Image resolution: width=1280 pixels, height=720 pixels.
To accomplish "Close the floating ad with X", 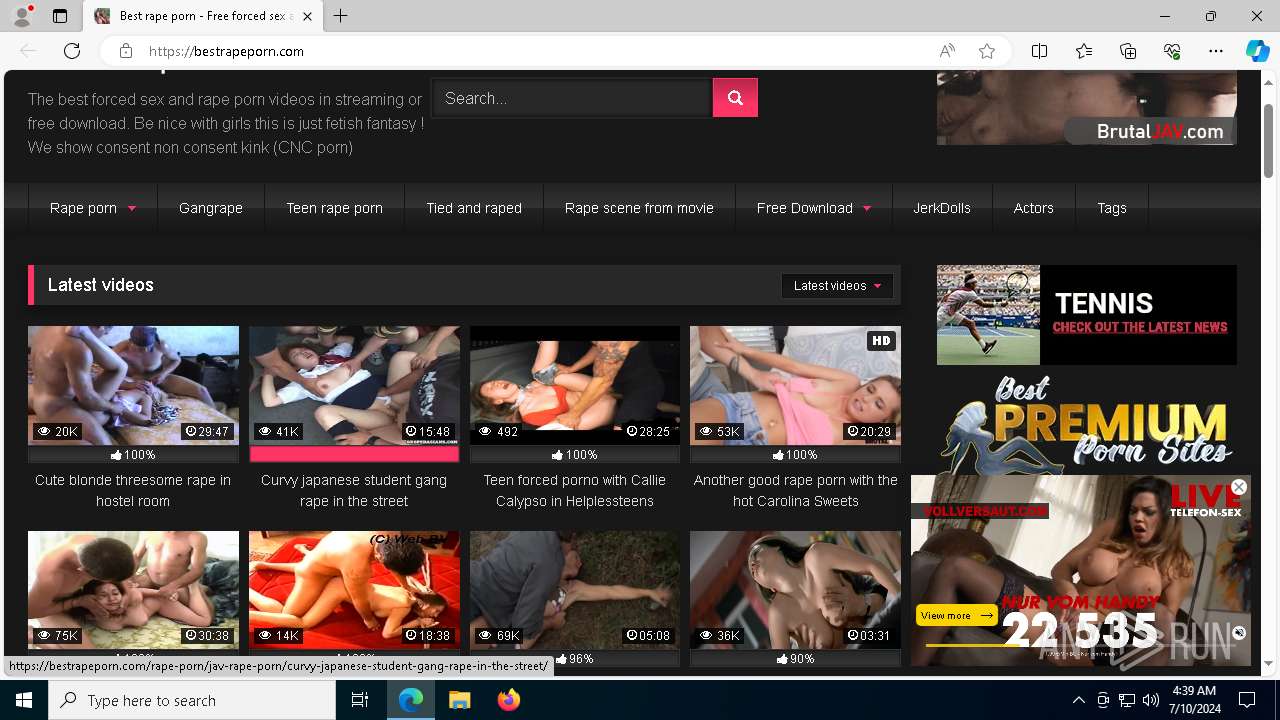I will [1239, 487].
